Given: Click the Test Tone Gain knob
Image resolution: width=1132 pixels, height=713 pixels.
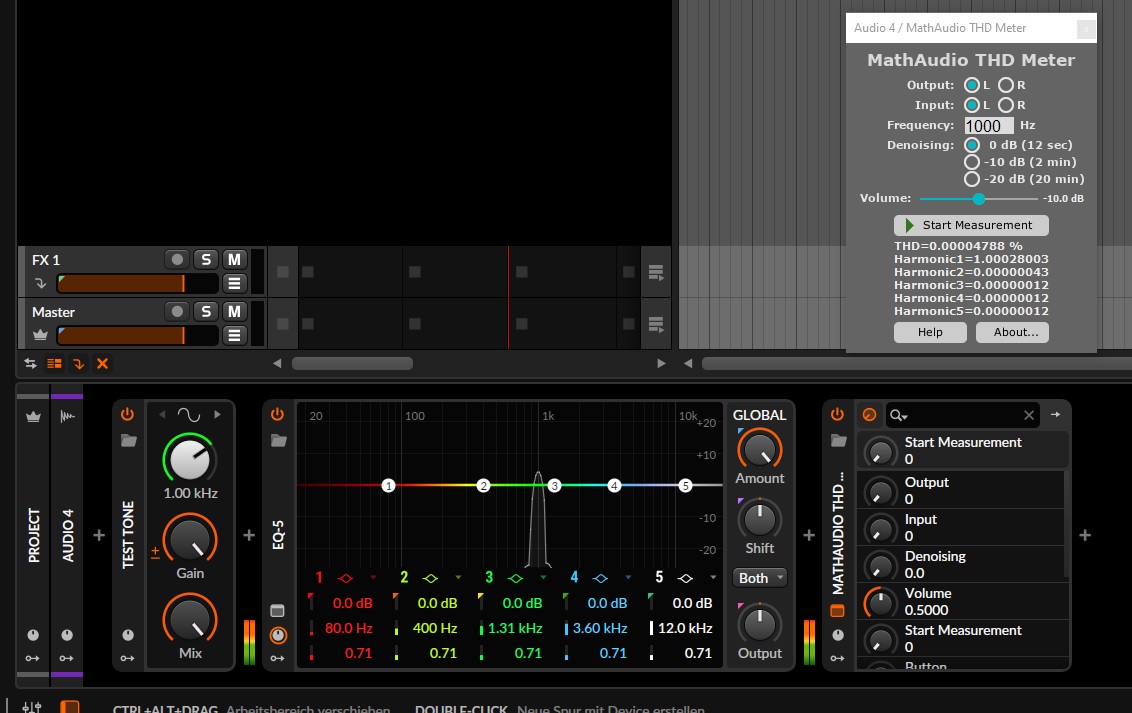Looking at the screenshot, I should [x=190, y=538].
